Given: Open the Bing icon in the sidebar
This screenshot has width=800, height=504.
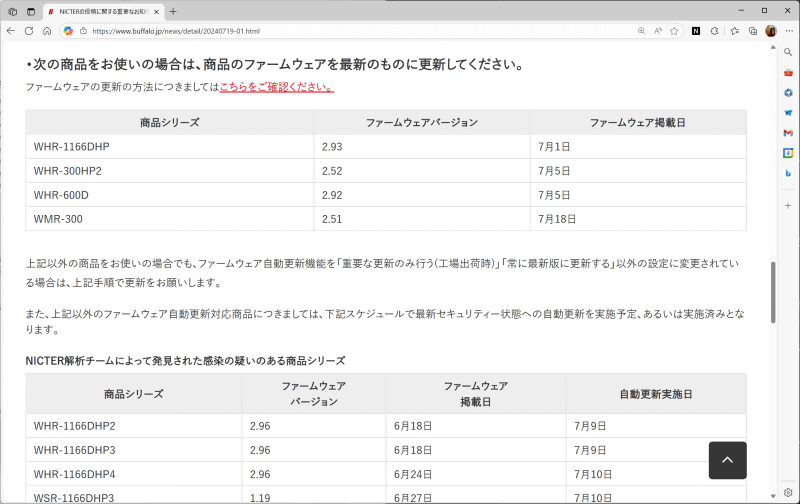Looking at the screenshot, I should click(x=788, y=173).
